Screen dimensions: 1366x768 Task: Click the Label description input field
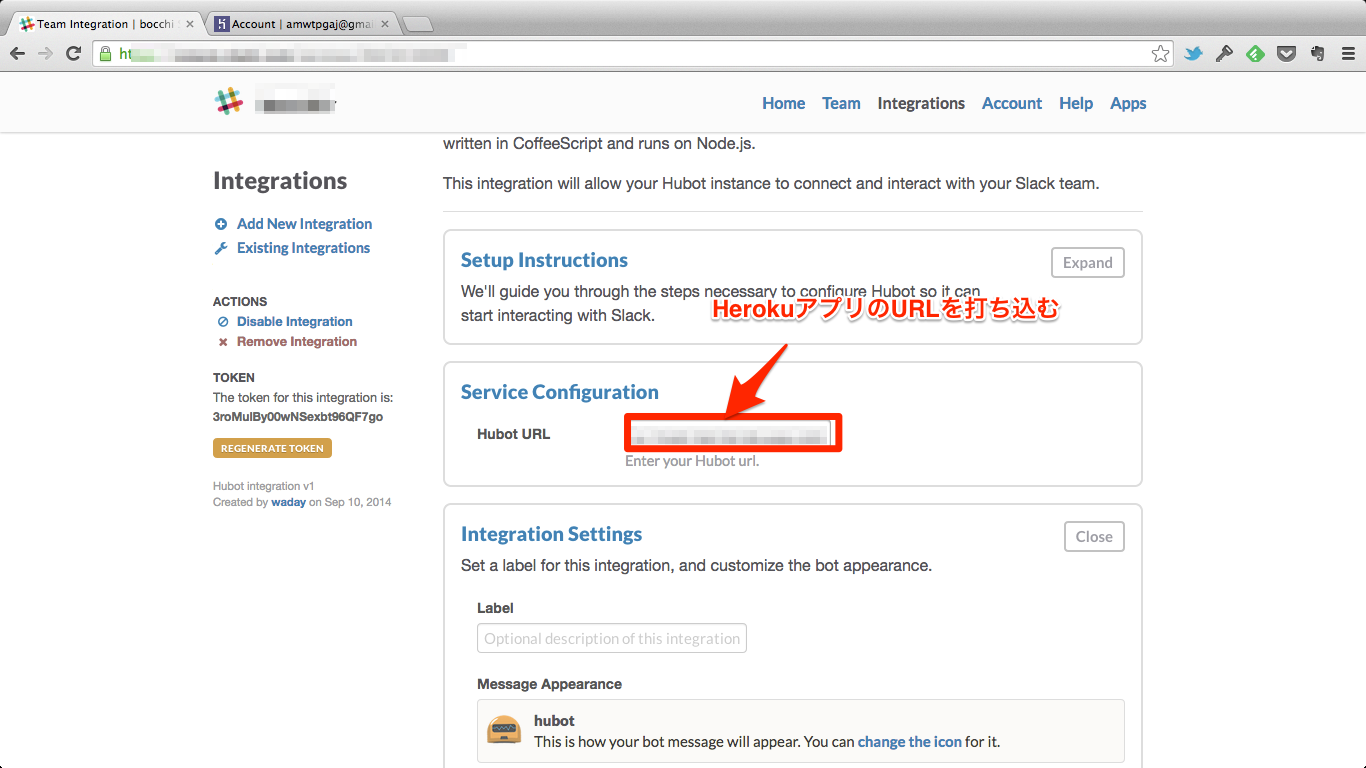(x=612, y=638)
